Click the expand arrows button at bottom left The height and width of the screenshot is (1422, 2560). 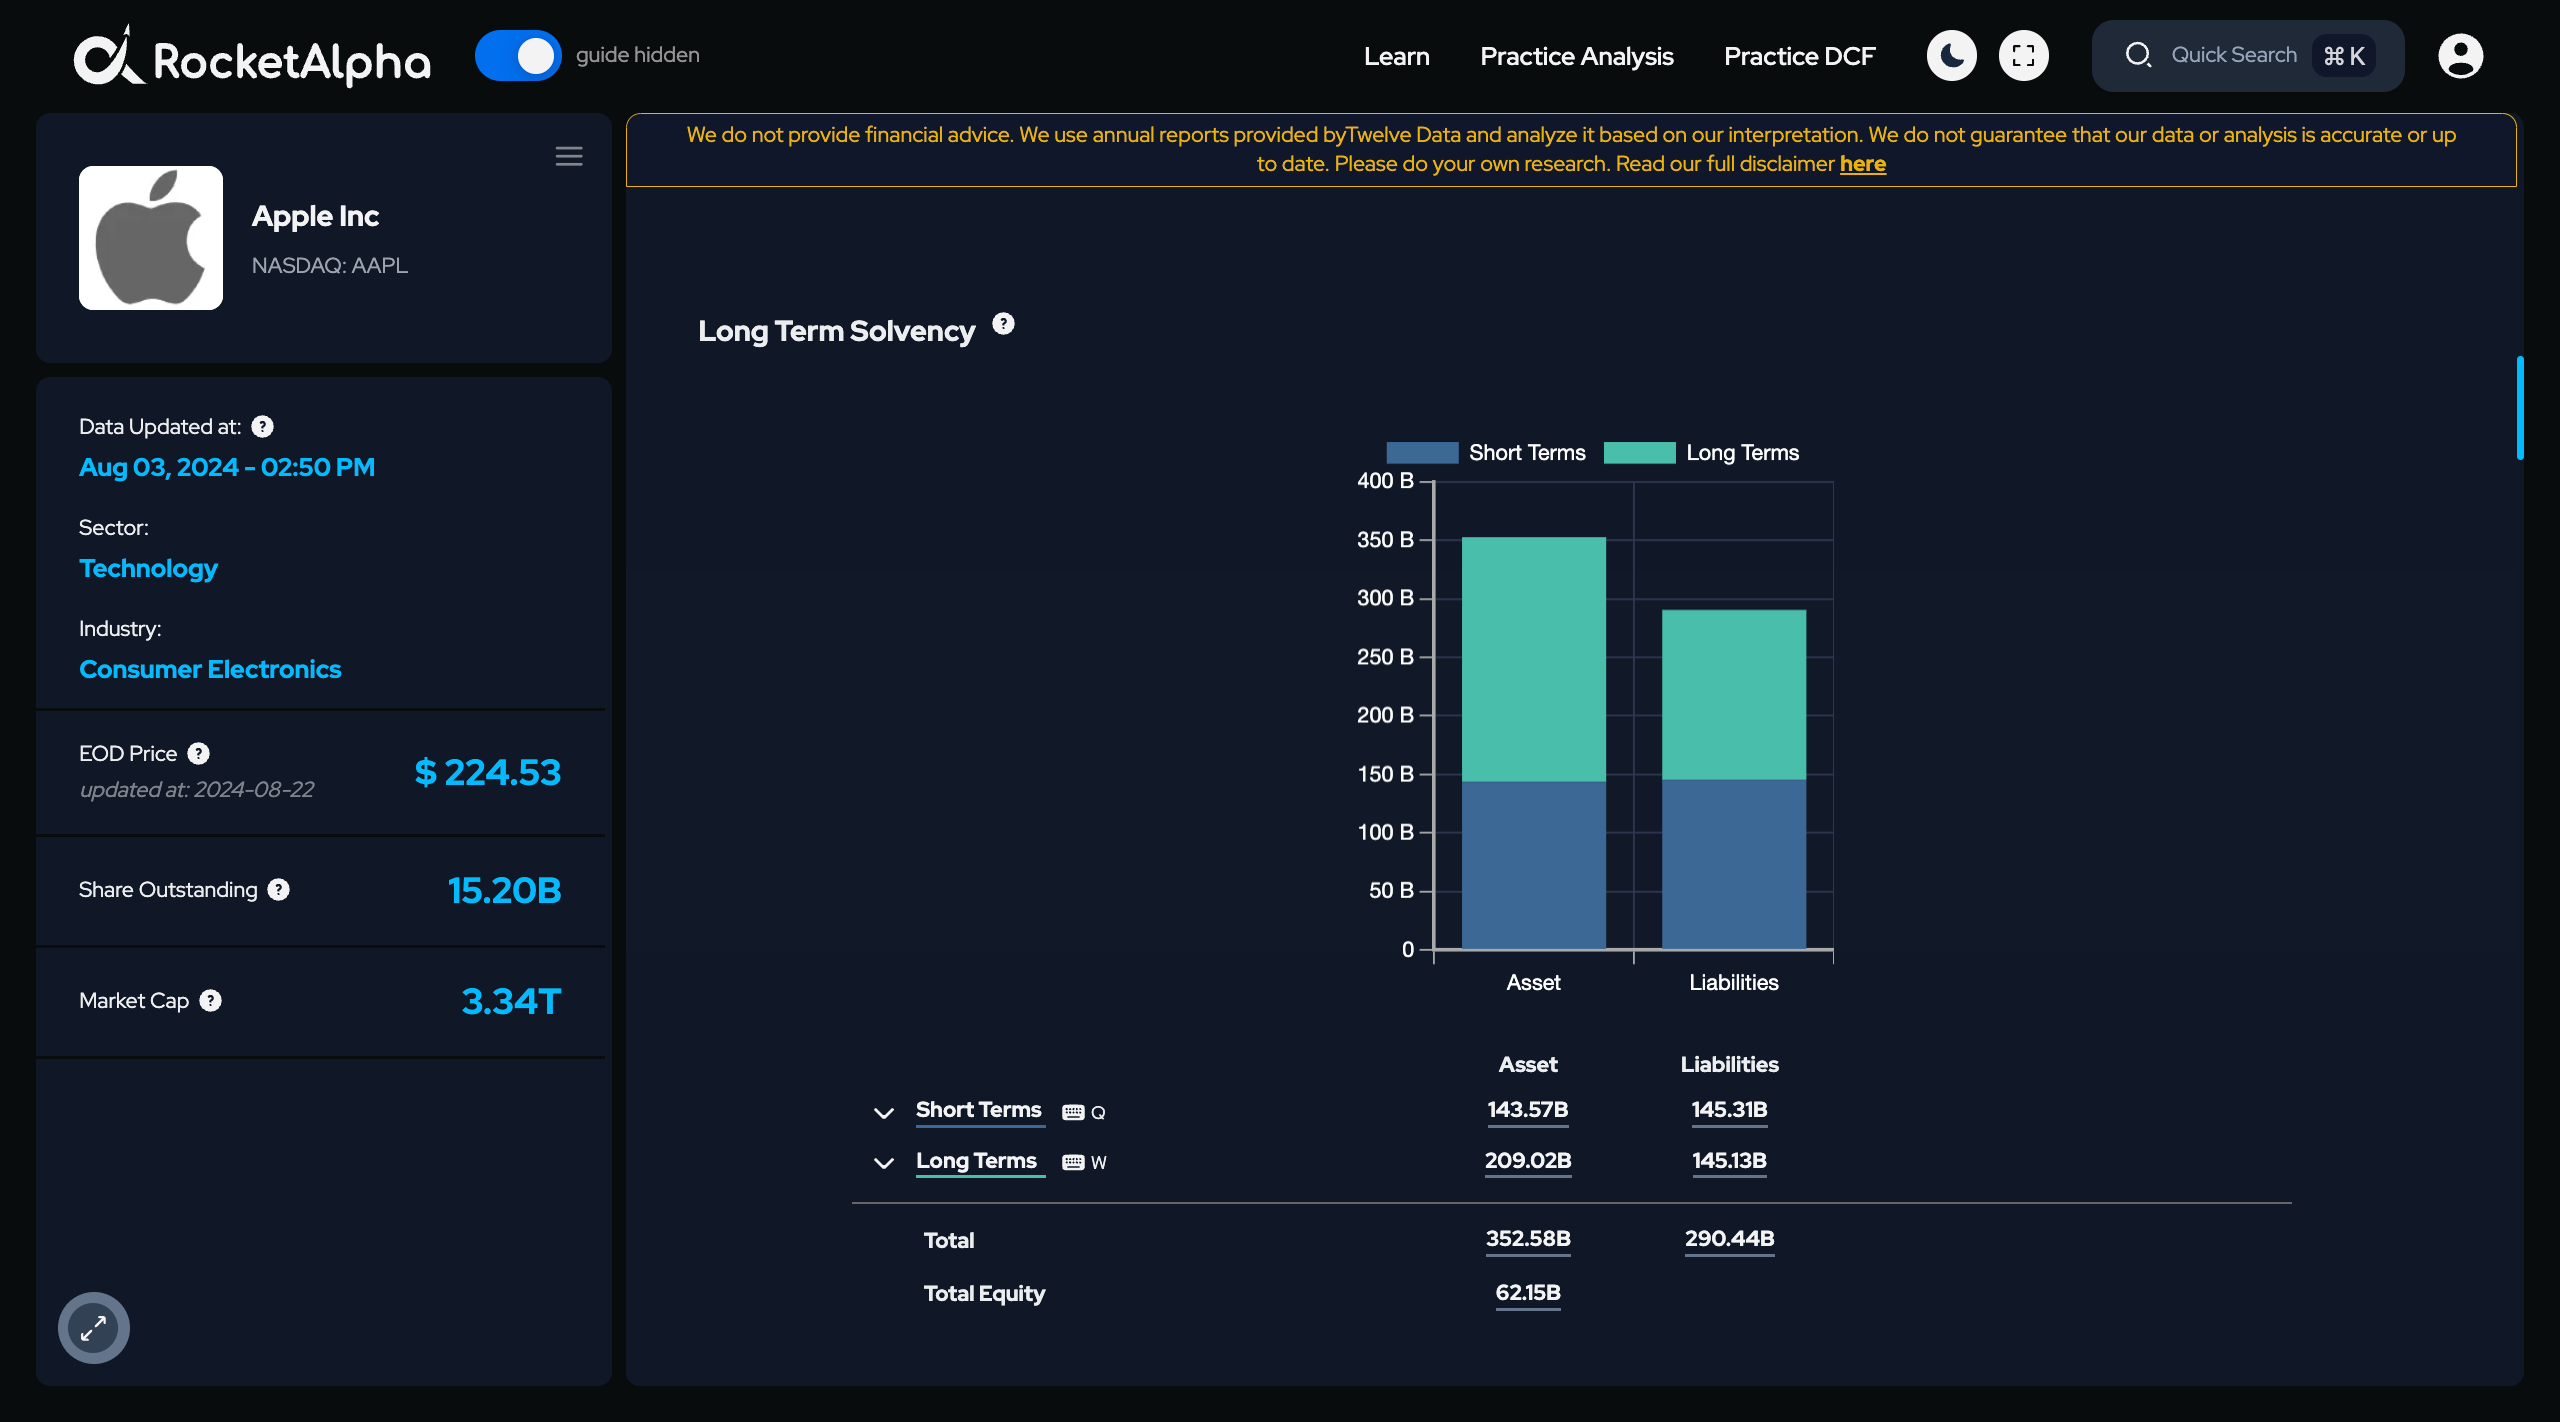pos(94,1328)
